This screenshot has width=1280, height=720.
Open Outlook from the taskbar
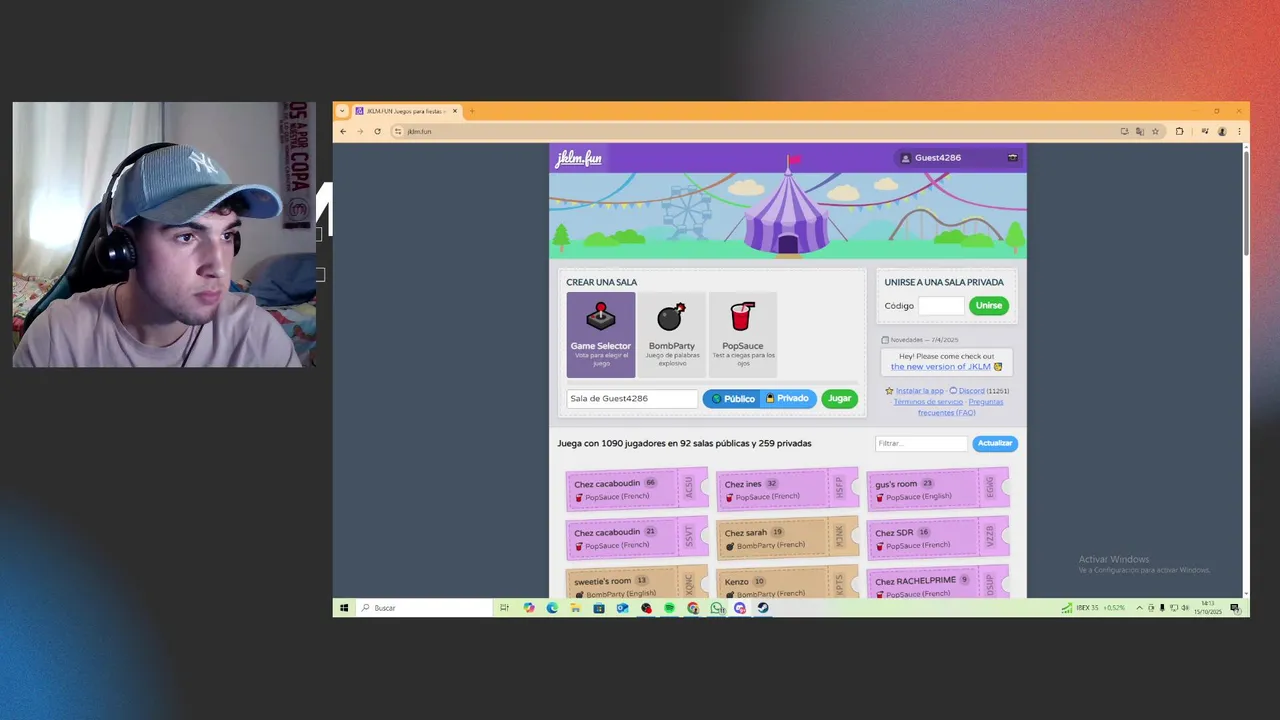coord(622,608)
